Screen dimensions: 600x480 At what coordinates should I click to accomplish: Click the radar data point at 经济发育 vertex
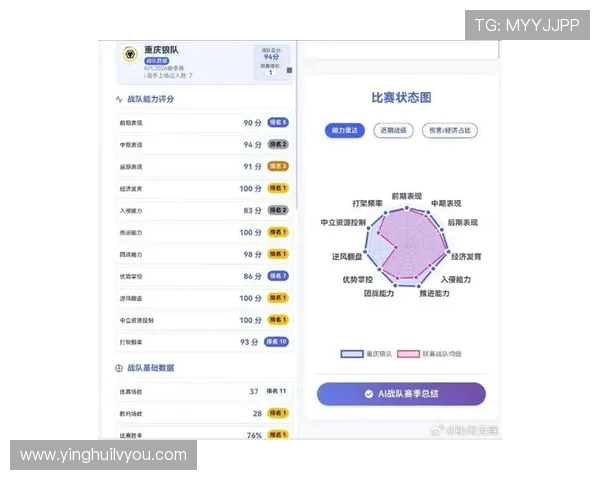point(449,251)
